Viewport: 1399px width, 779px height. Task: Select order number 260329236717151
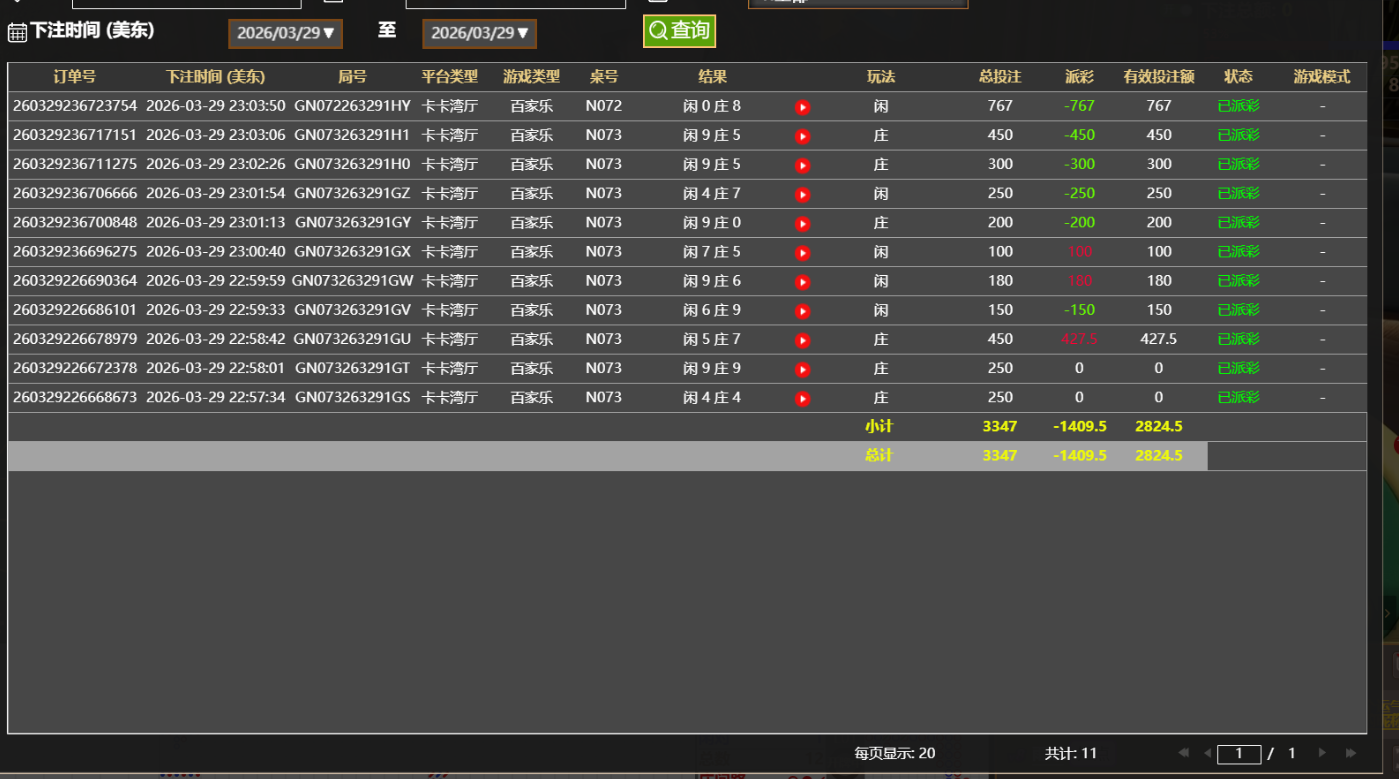pos(75,135)
